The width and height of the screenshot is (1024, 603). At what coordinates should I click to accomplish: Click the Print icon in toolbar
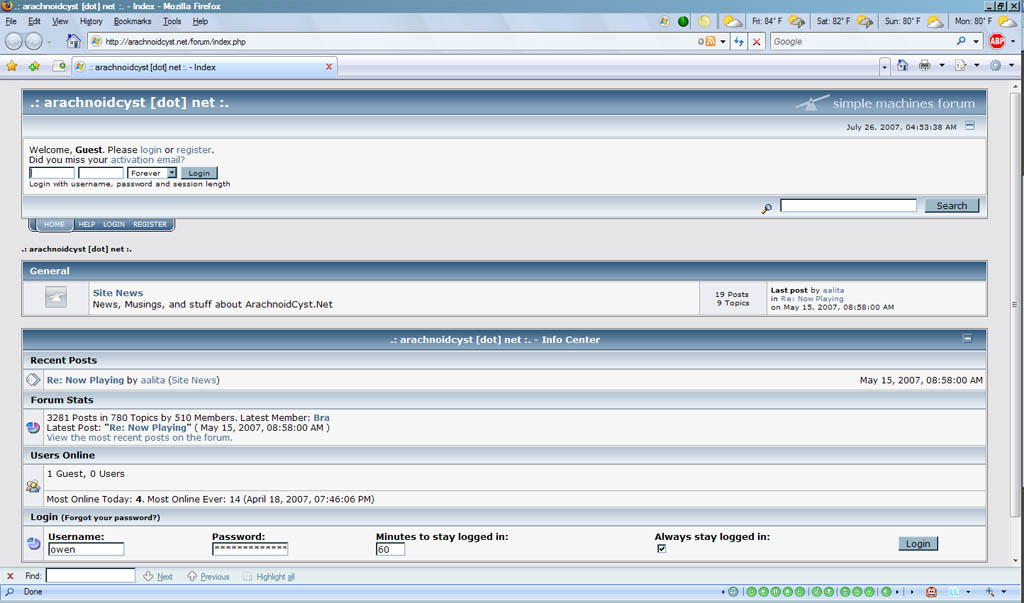pos(925,66)
